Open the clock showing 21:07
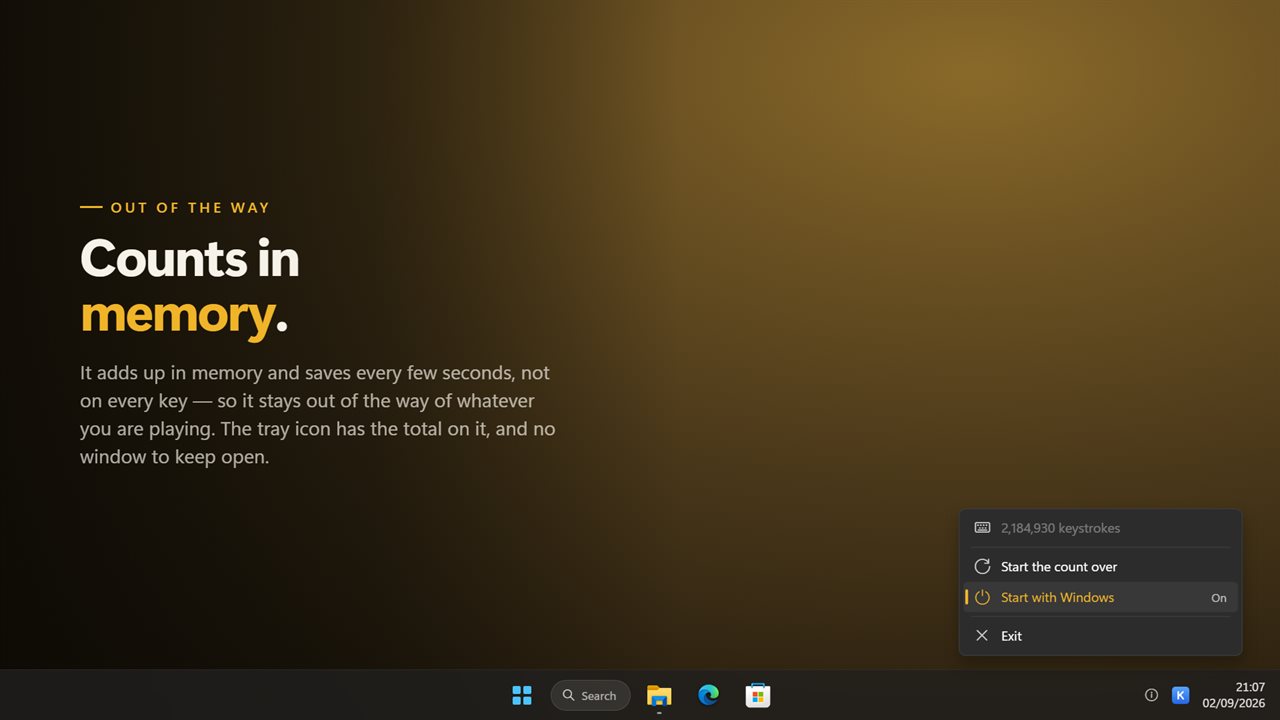Screen dimensions: 1280x720 (x=1234, y=695)
